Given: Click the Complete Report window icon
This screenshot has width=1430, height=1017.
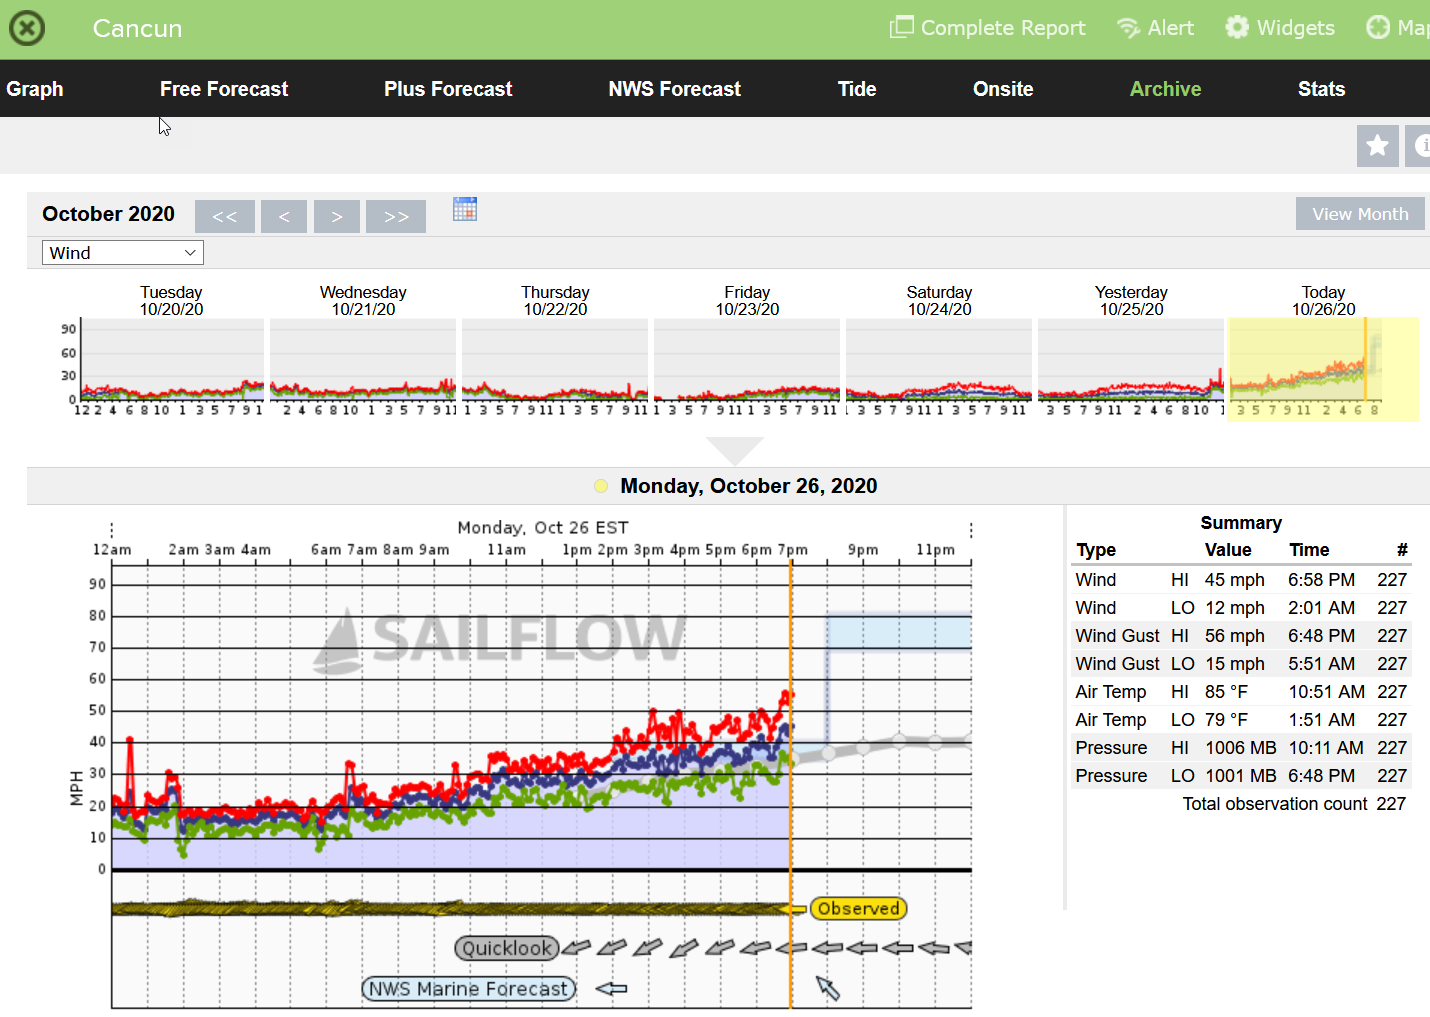Looking at the screenshot, I should (902, 27).
